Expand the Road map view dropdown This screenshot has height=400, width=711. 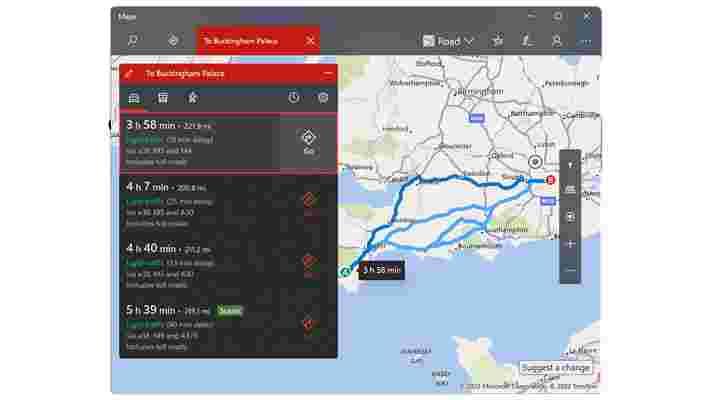(448, 41)
